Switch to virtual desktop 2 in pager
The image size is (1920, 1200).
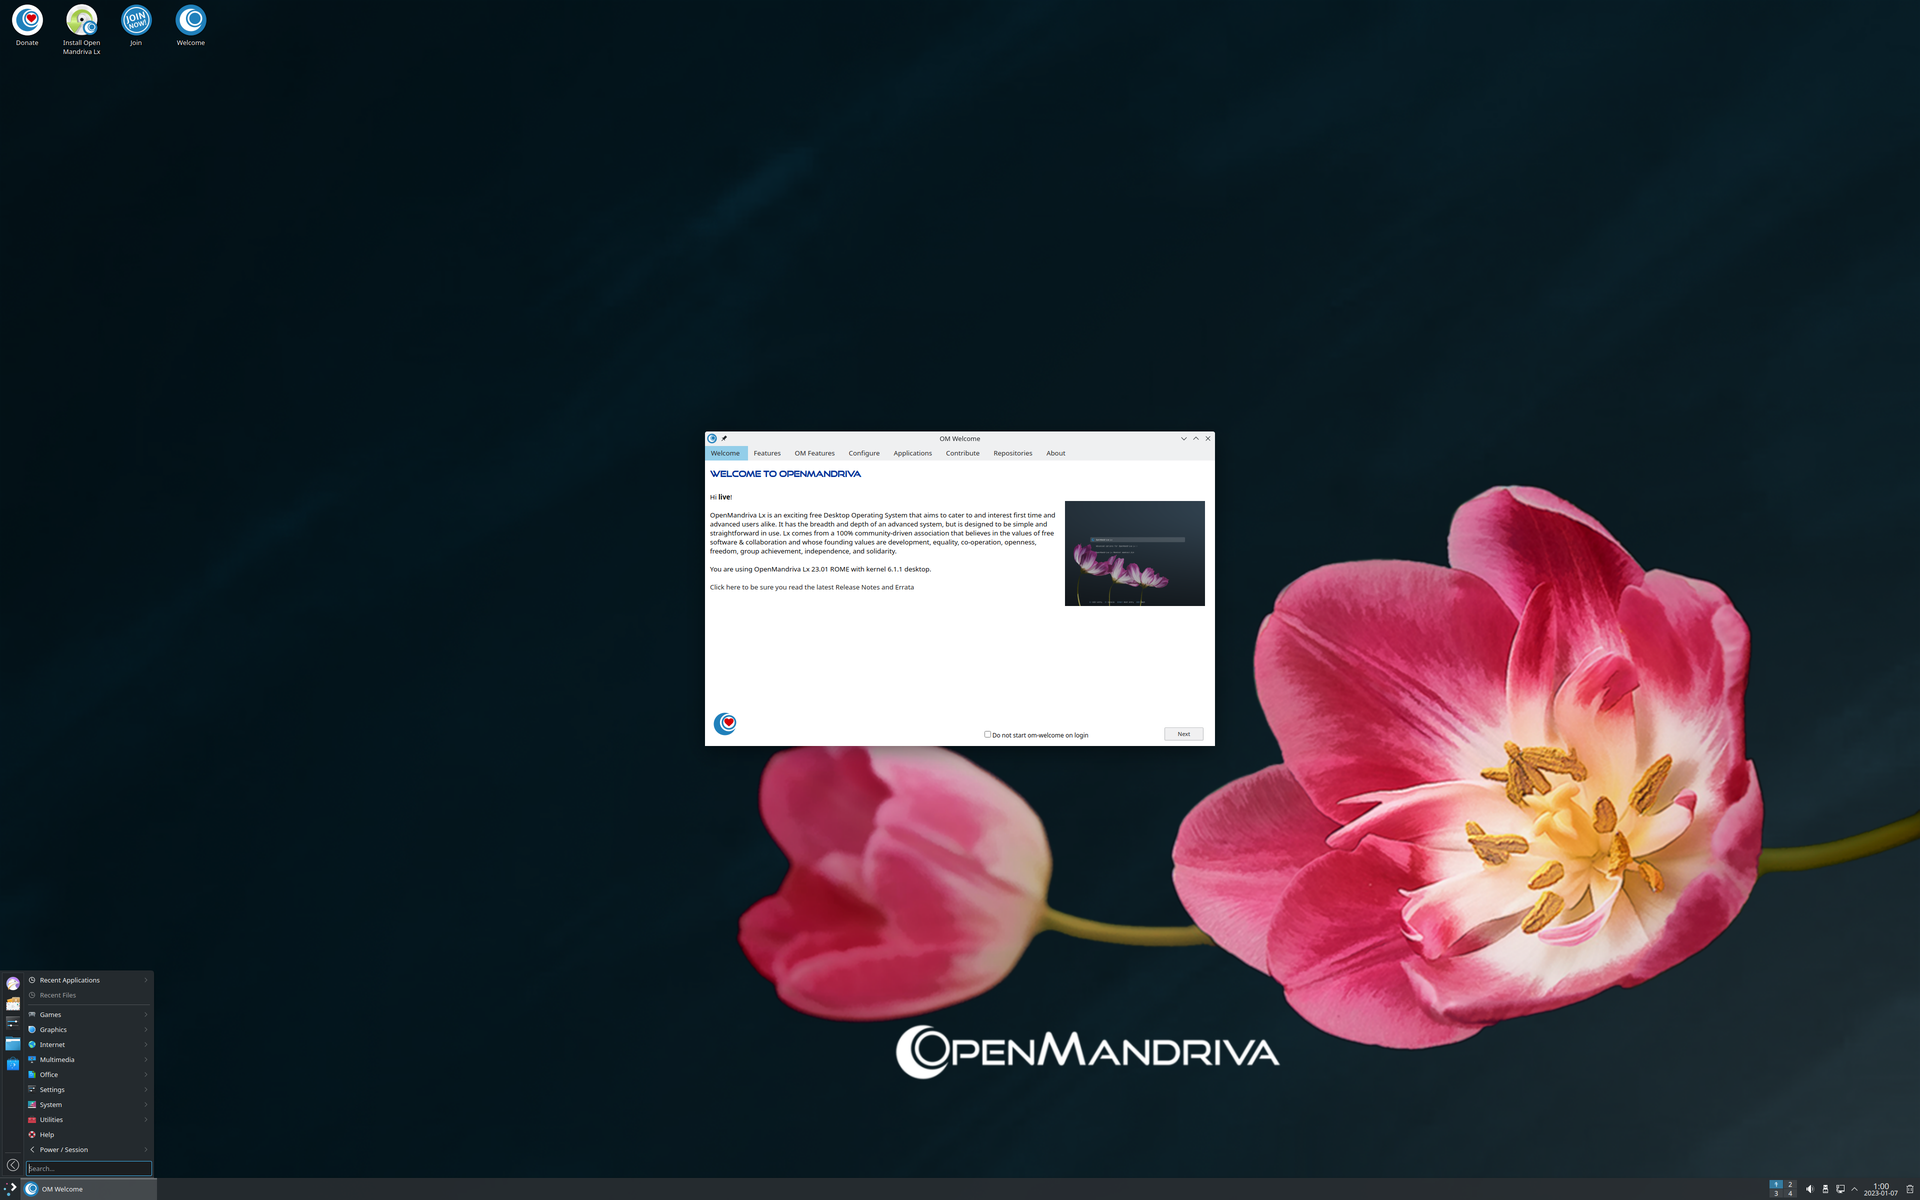pyautogui.click(x=1790, y=1184)
